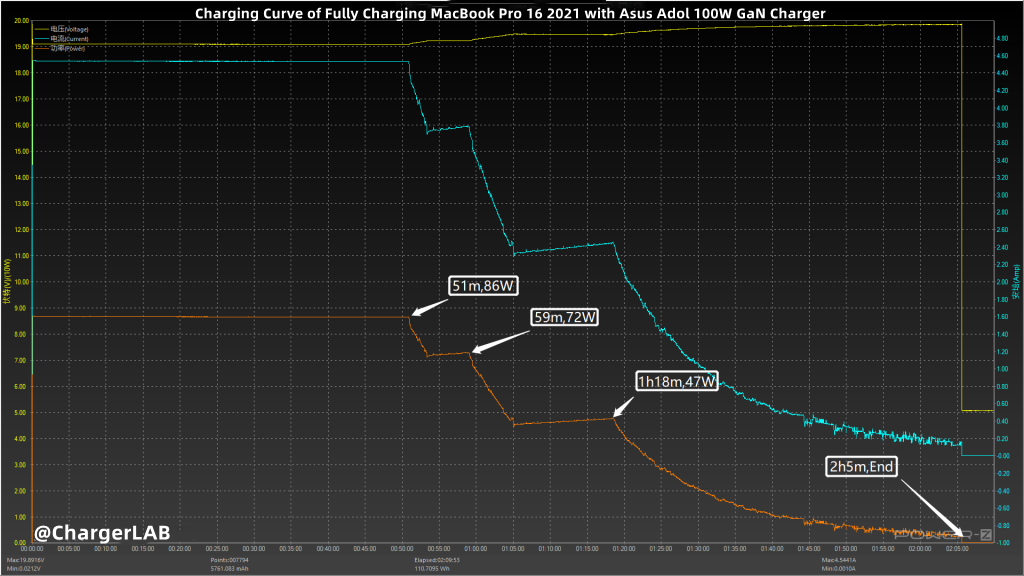Select the Voltage legend entry
Viewport: 1024px width, 576px height.
coord(61,29)
